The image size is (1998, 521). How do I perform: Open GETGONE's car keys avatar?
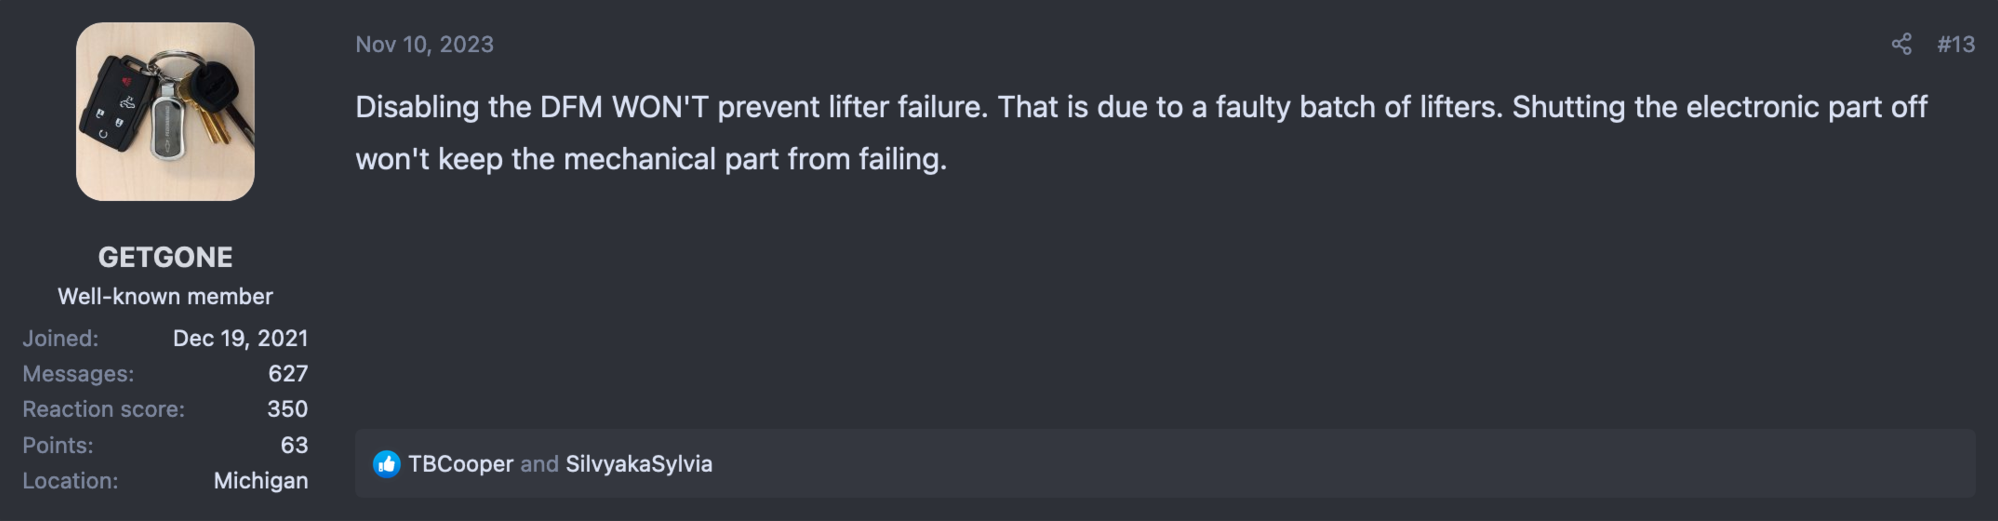[x=165, y=112]
